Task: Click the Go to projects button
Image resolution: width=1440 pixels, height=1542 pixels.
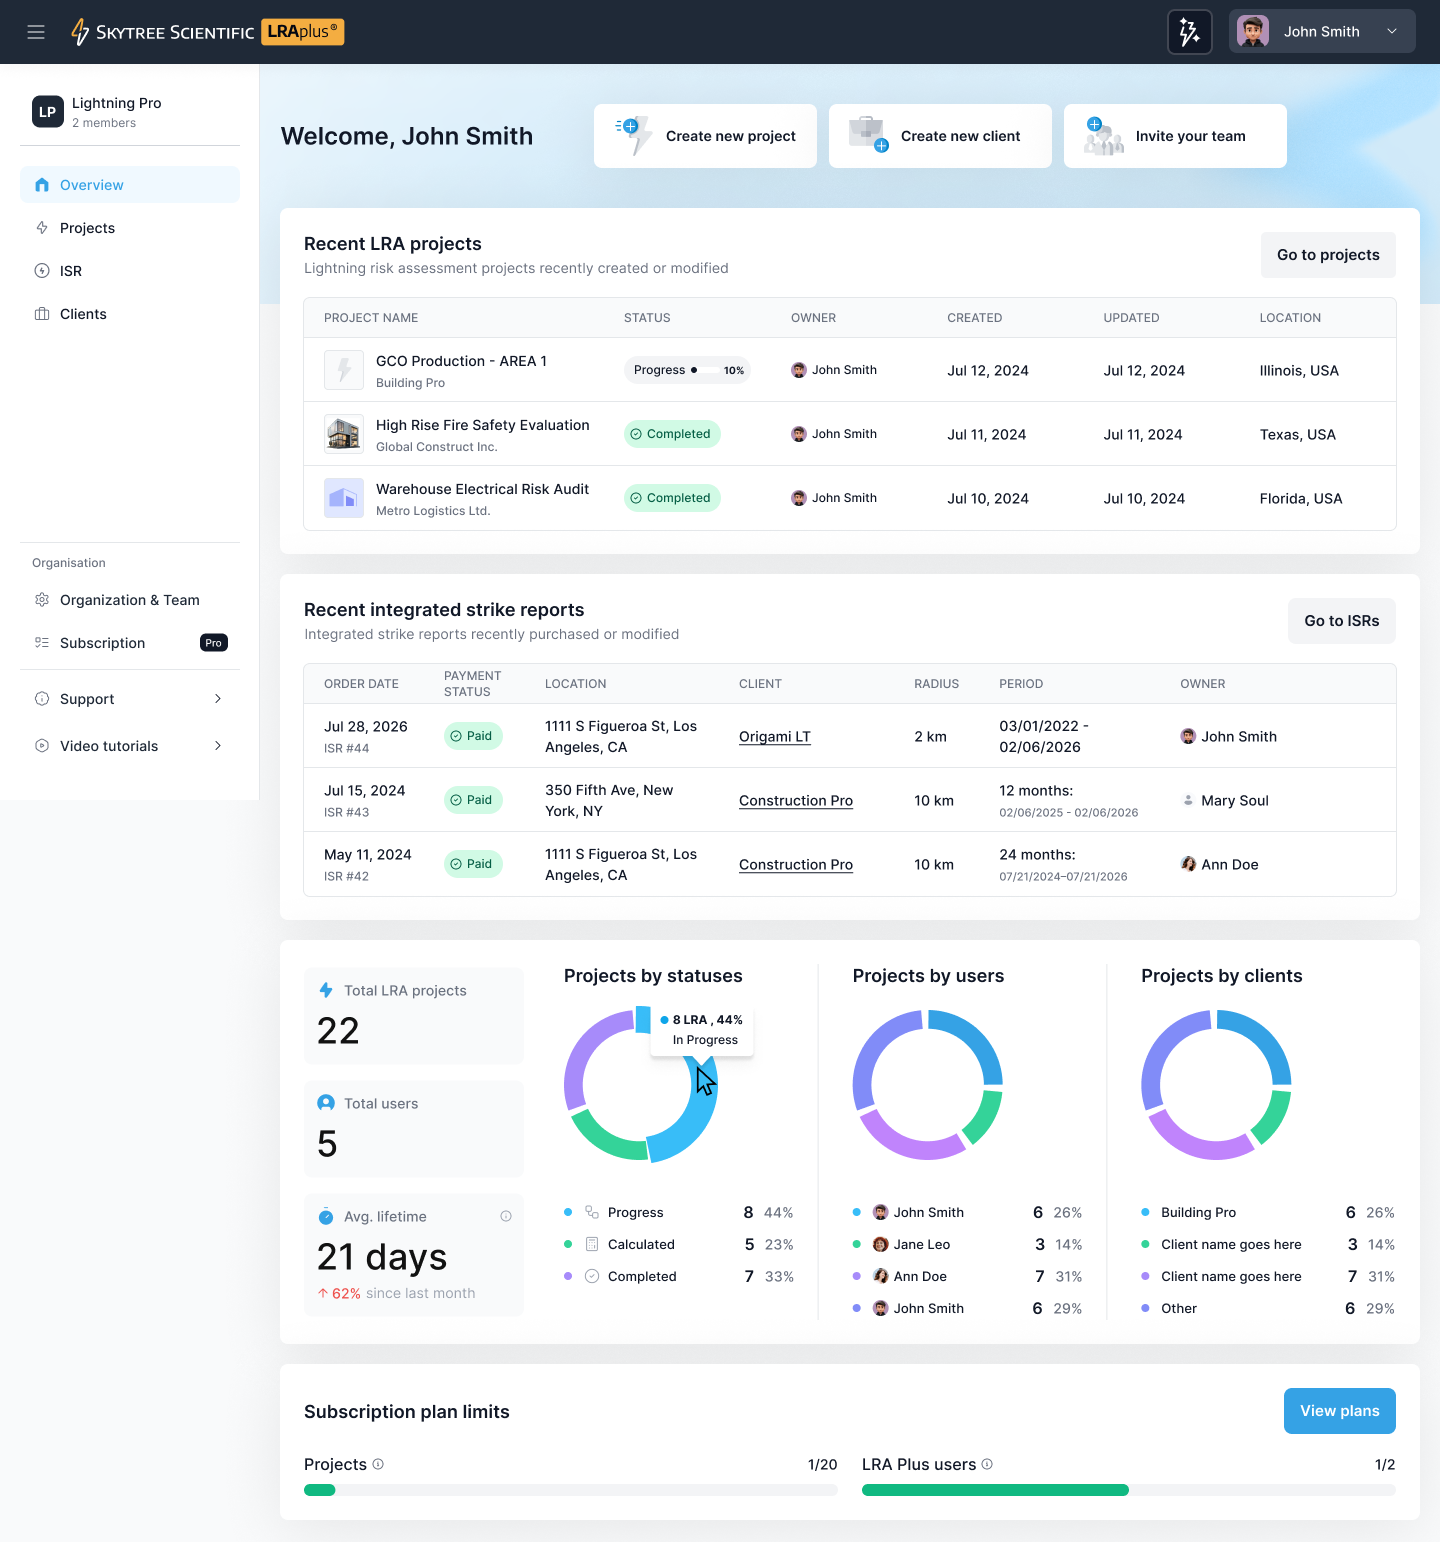Action: tap(1328, 255)
